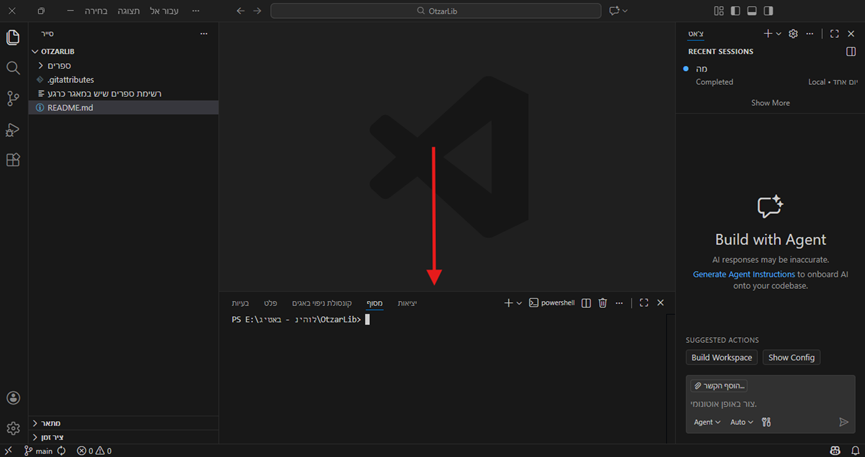
Task: Click the Generate Agent Instructions link
Action: tap(744, 274)
